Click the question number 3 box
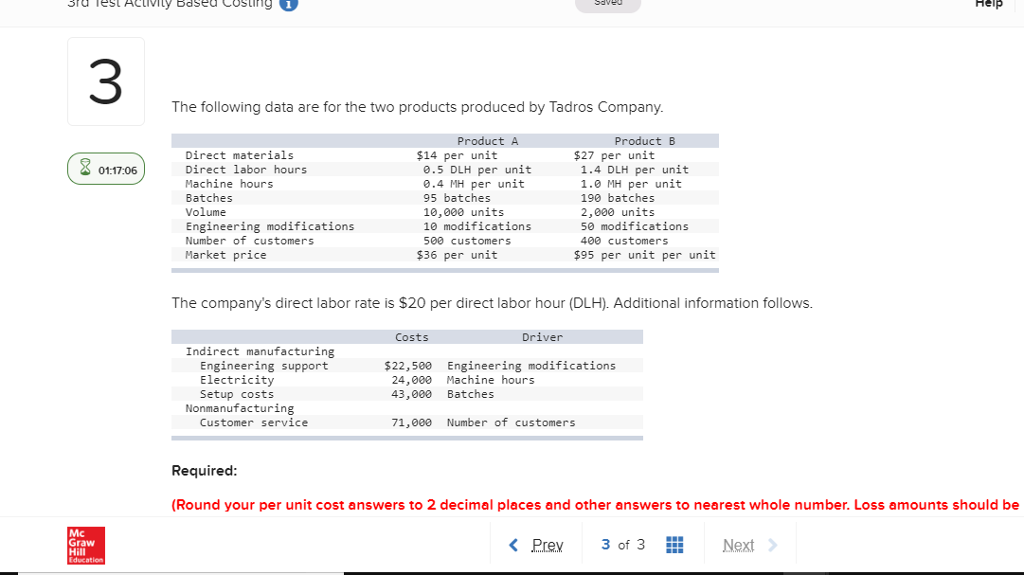The width and height of the screenshot is (1024, 575). pos(106,82)
